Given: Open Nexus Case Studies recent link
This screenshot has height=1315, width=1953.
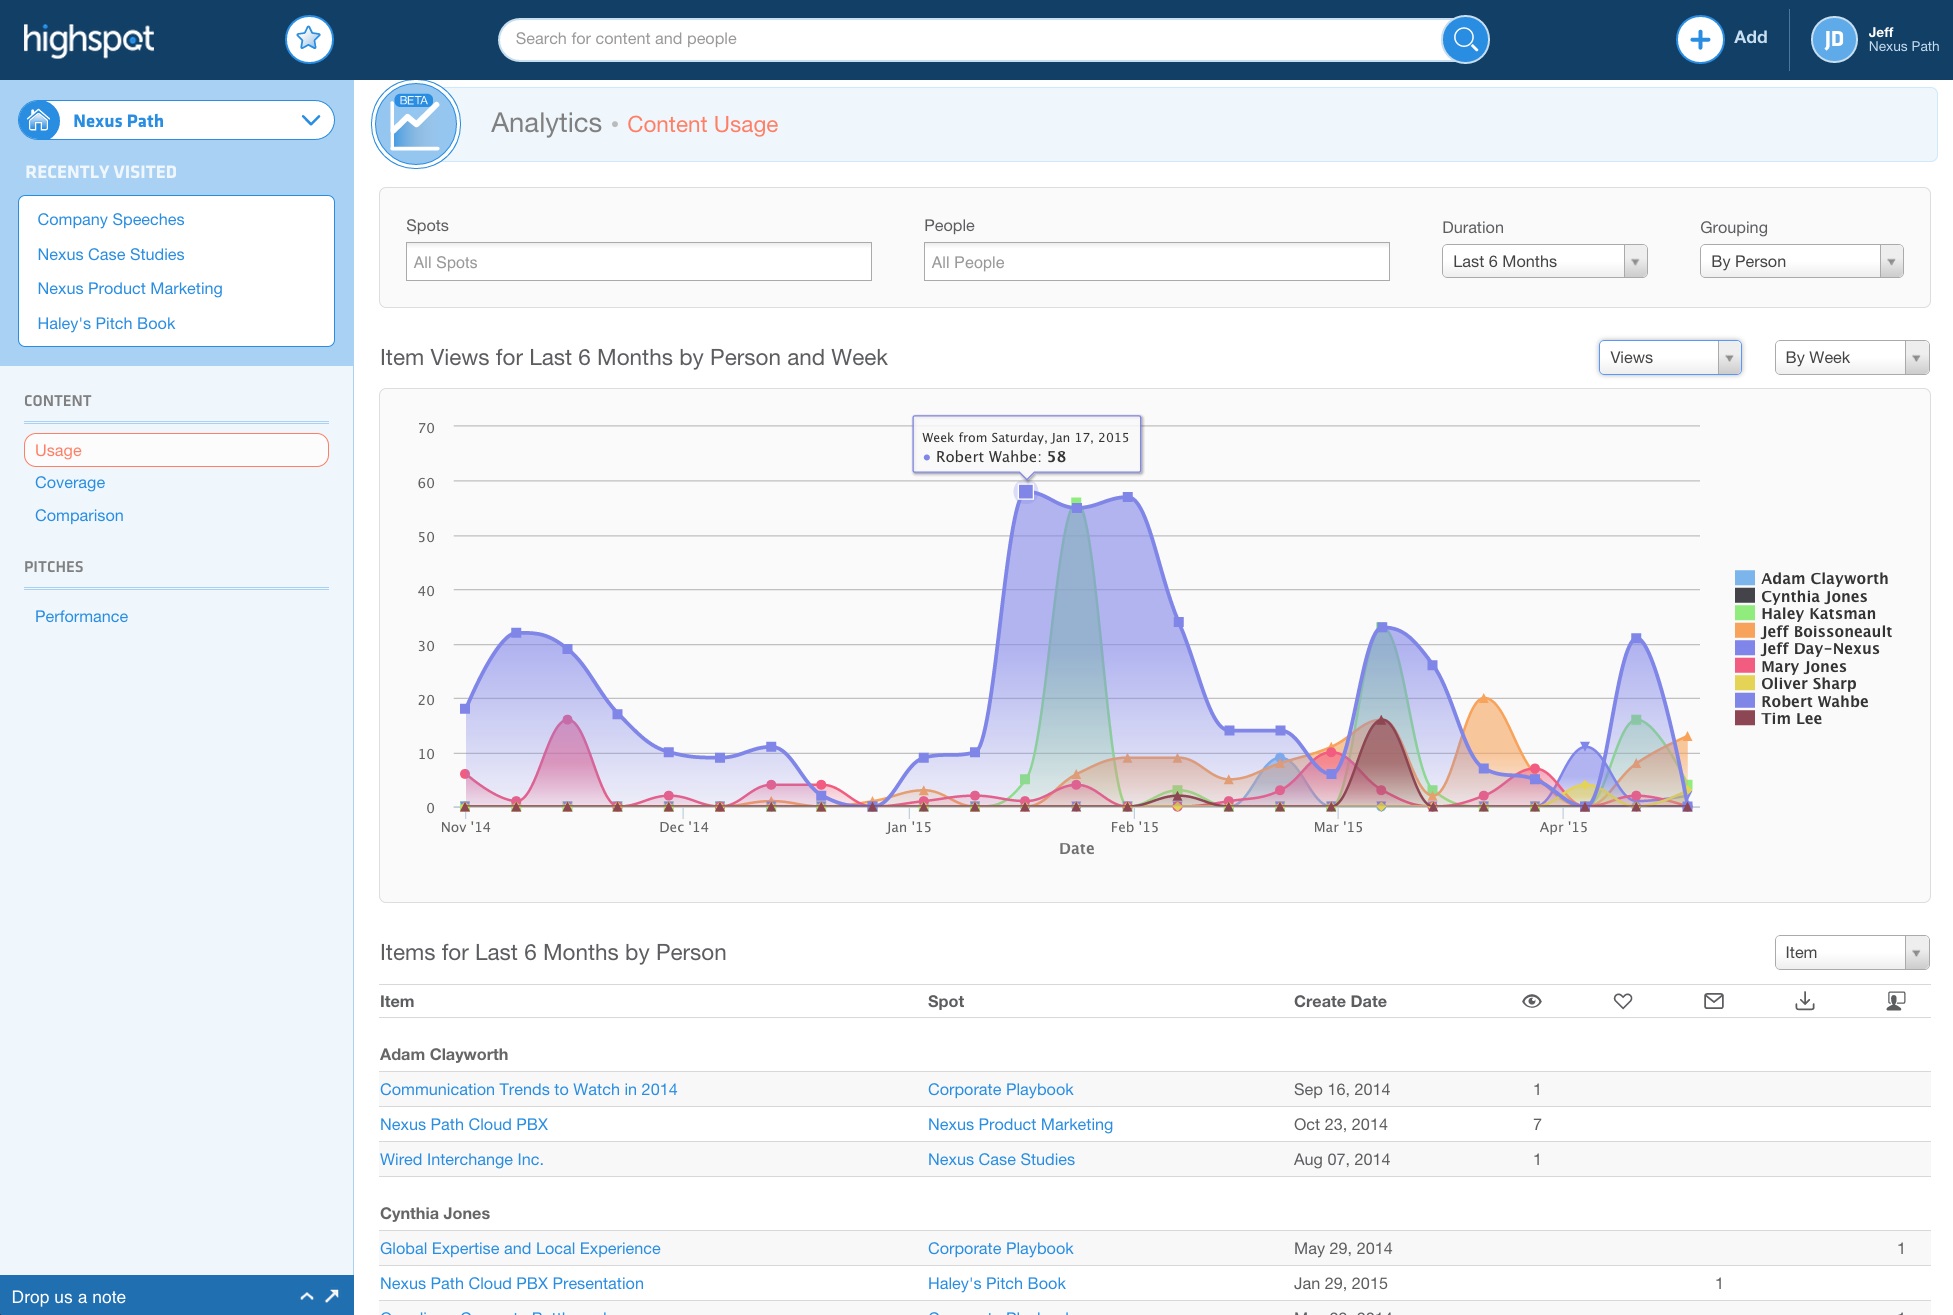Looking at the screenshot, I should tap(111, 254).
